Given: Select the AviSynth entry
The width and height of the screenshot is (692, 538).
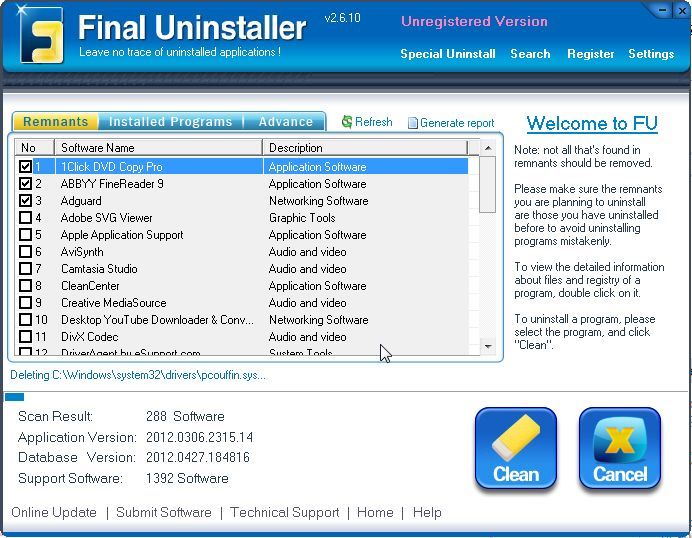Looking at the screenshot, I should click(x=241, y=252).
